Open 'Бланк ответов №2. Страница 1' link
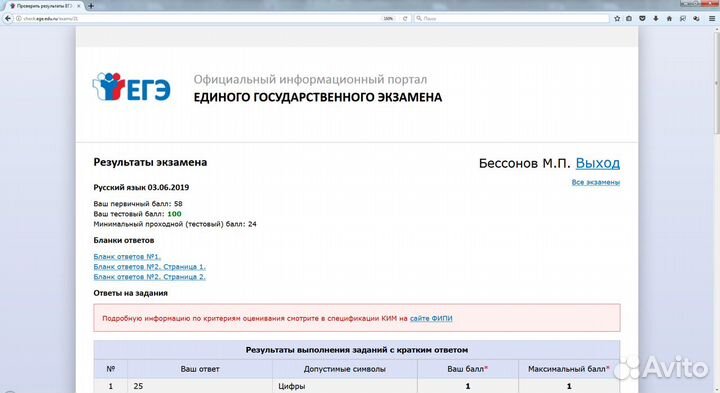 [x=150, y=267]
